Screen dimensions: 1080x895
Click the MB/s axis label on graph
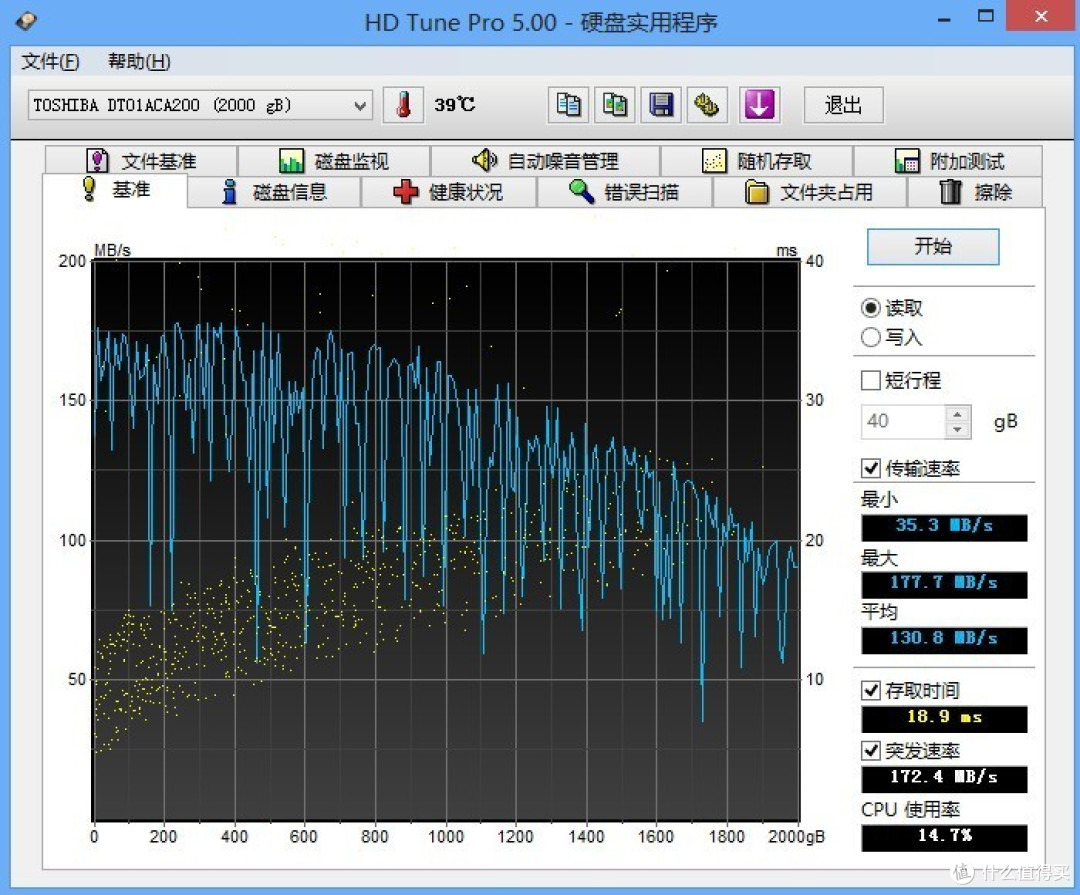point(112,250)
